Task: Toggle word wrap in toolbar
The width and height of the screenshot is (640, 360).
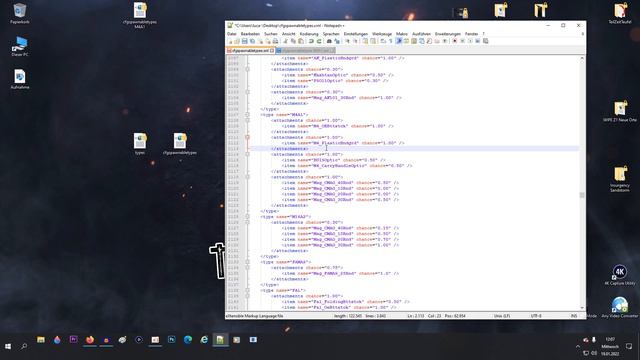Action: 383,41
